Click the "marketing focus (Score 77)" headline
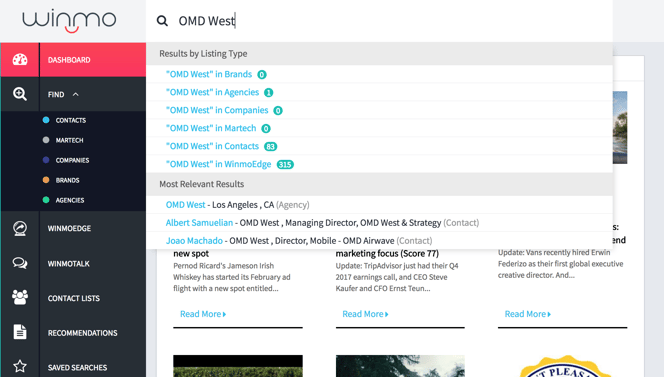 [387, 253]
